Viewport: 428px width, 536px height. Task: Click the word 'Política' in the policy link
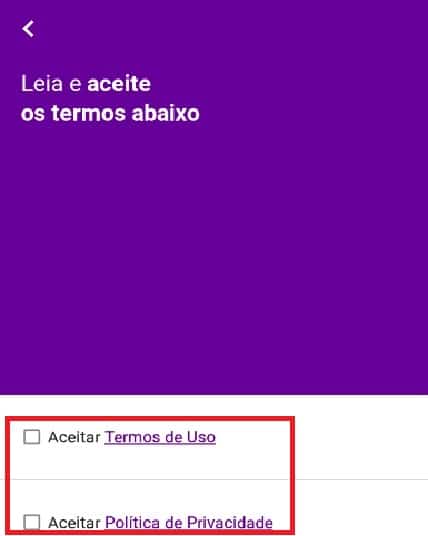[132, 523]
